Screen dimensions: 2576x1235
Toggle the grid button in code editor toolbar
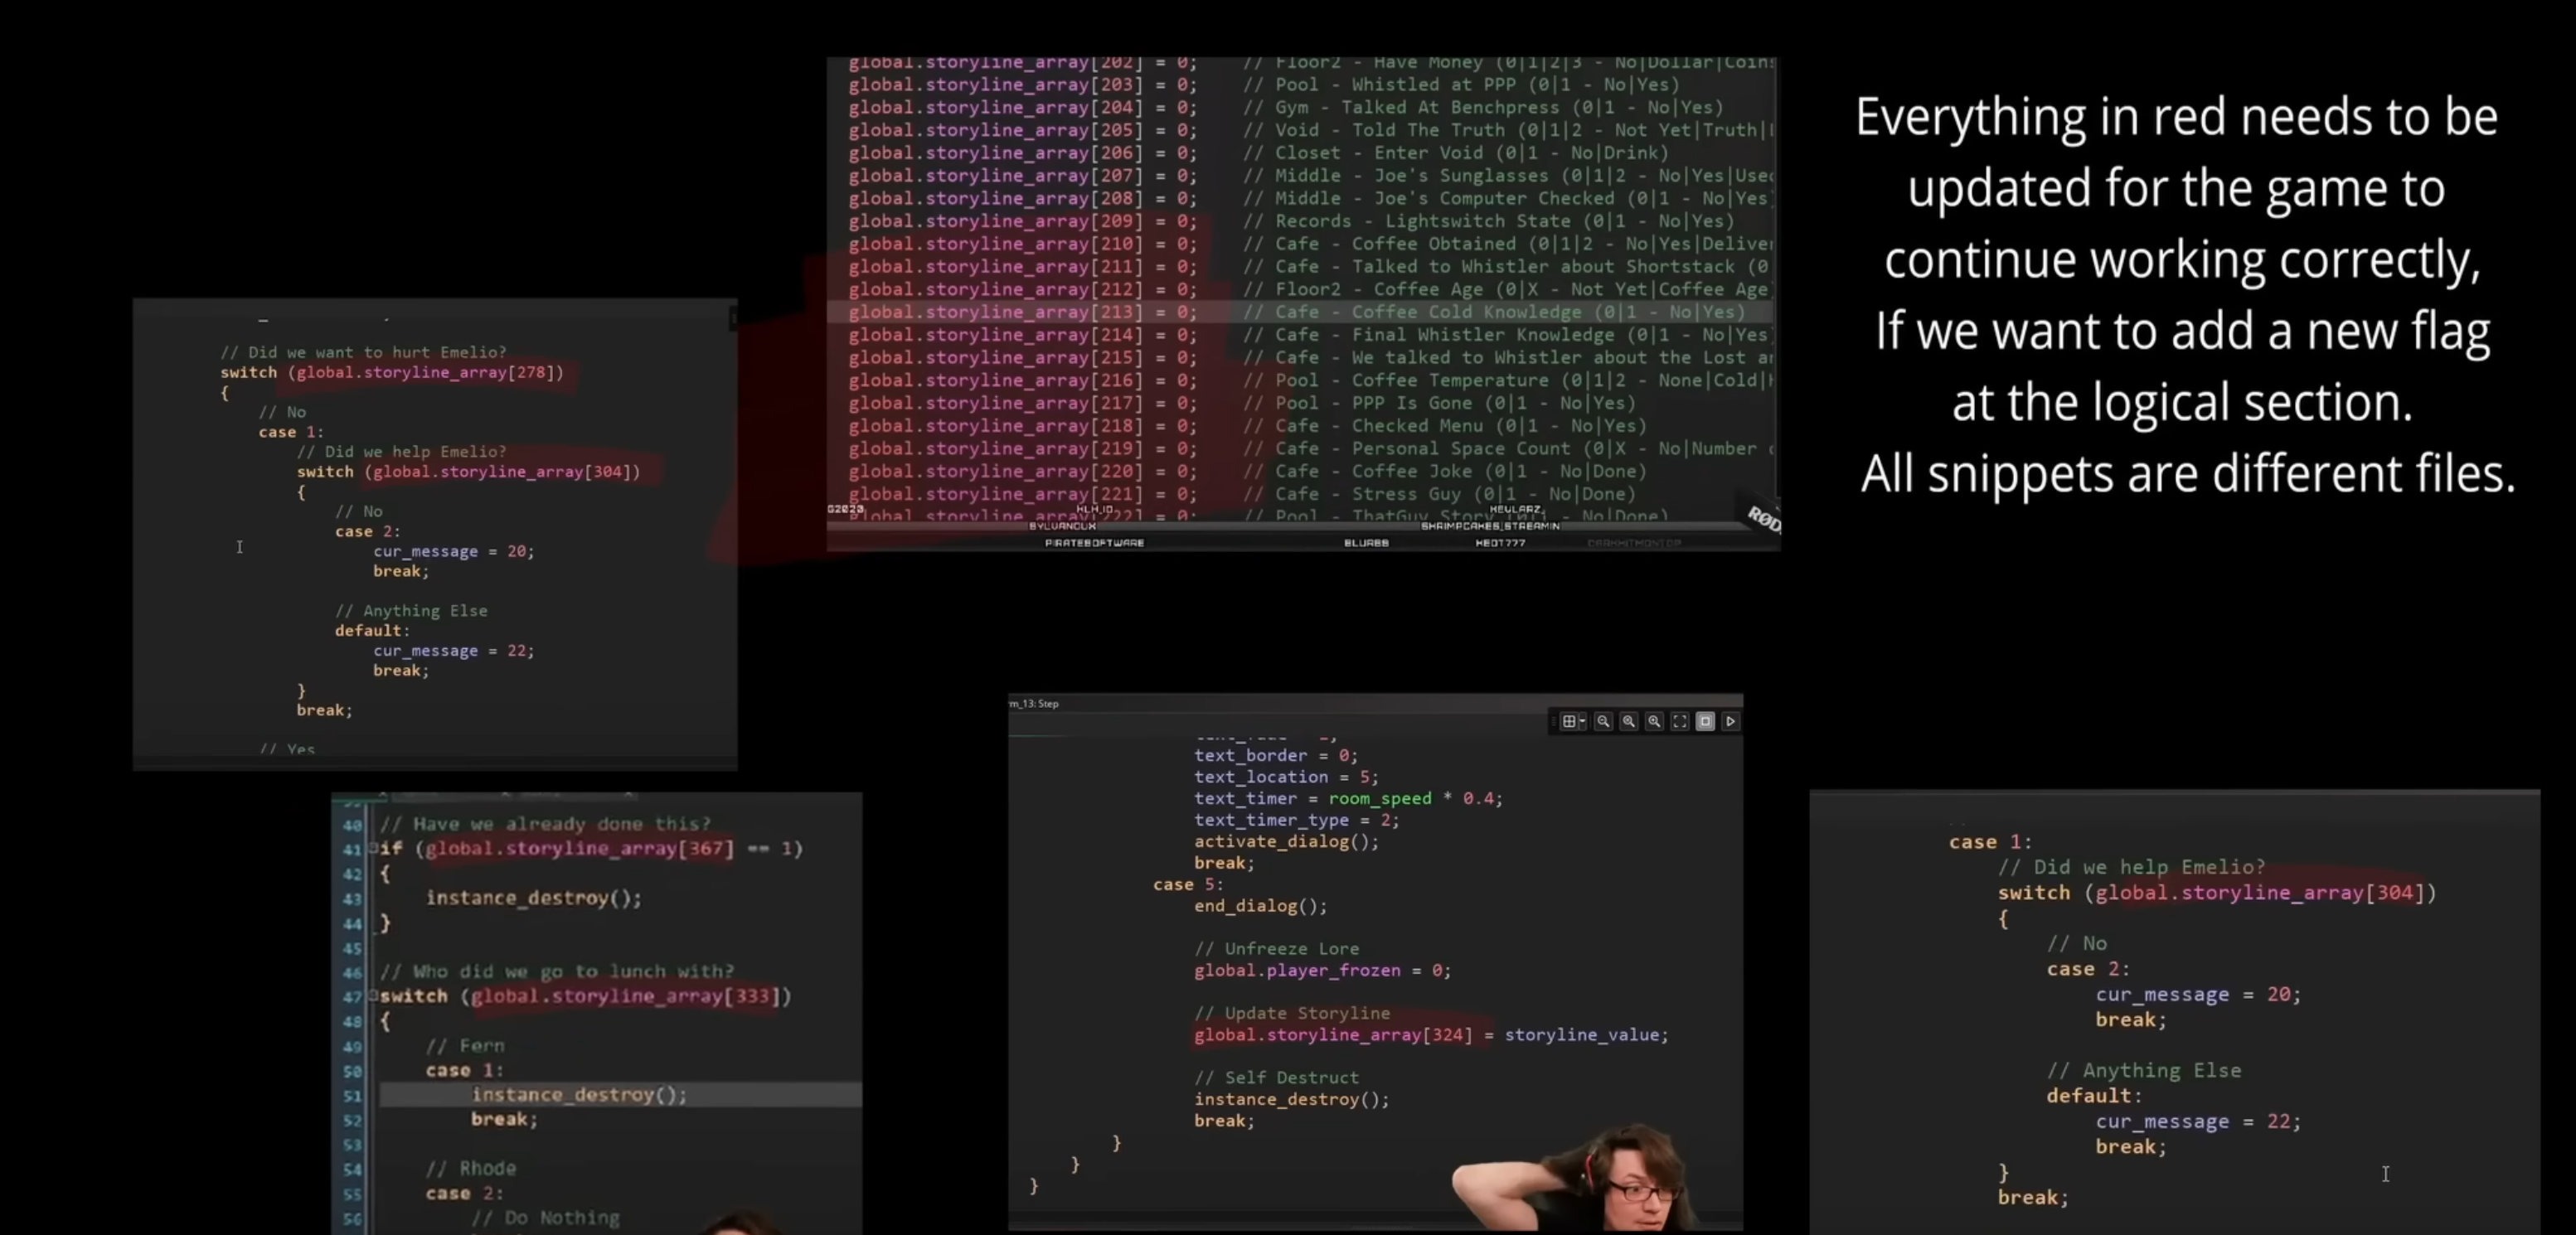coord(1569,721)
